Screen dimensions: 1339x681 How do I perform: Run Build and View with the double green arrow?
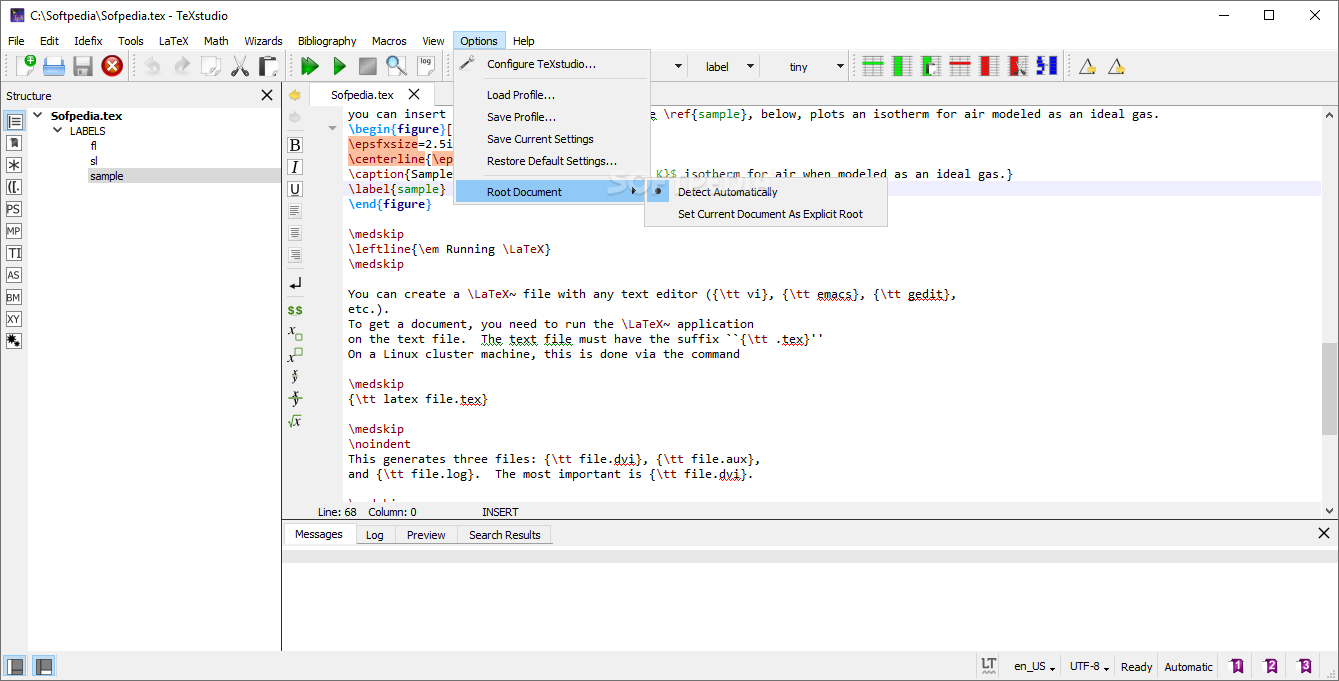pyautogui.click(x=310, y=66)
